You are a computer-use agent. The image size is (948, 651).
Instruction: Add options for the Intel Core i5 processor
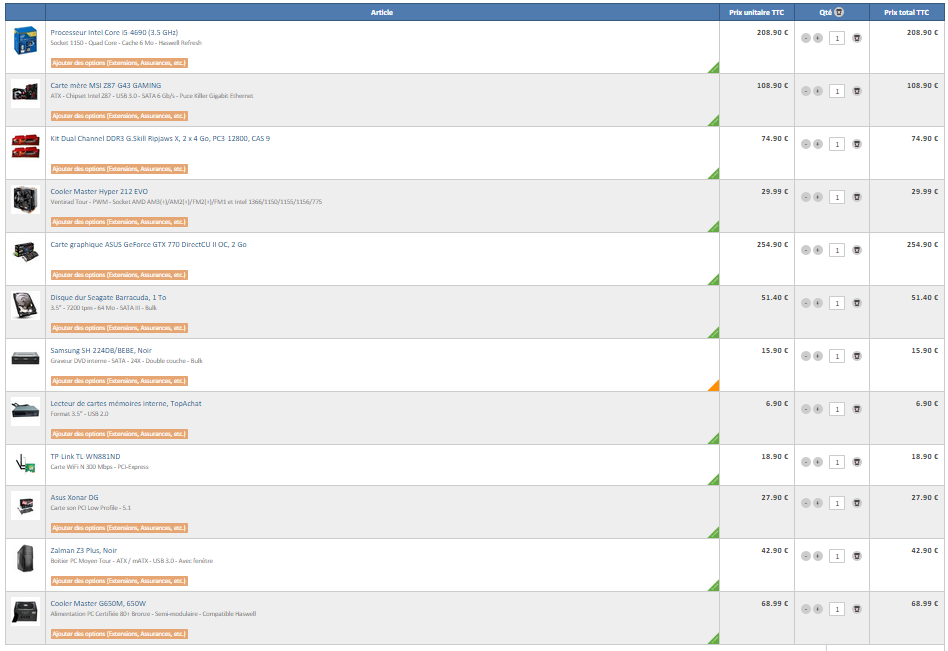(119, 63)
